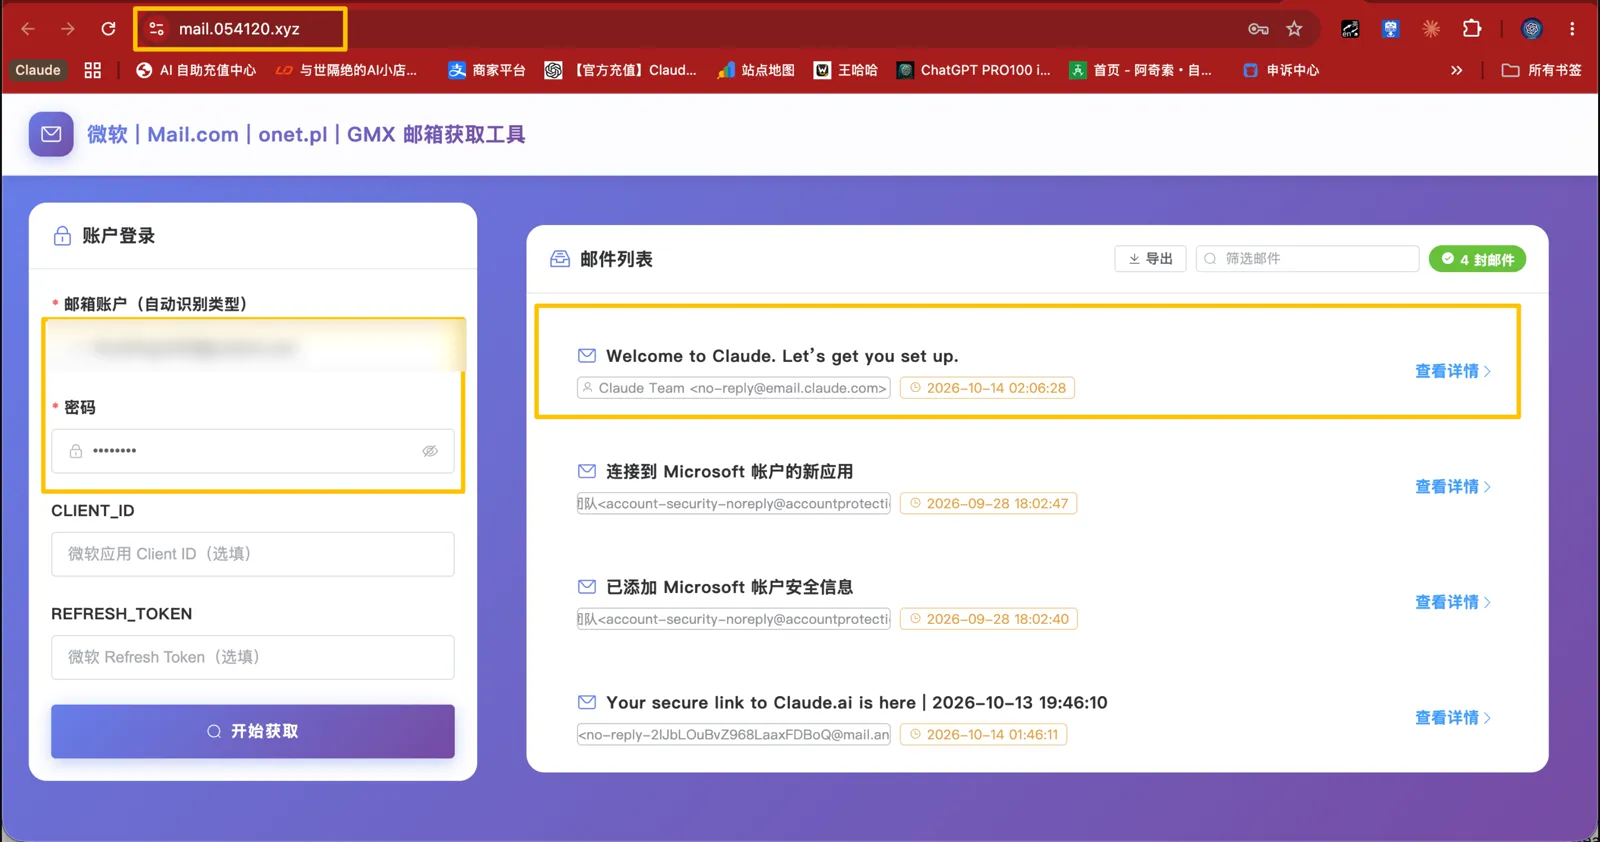Image resolution: width=1600 pixels, height=842 pixels.
Task: Open the apps grid in bookmarks bar
Action: pos(93,70)
